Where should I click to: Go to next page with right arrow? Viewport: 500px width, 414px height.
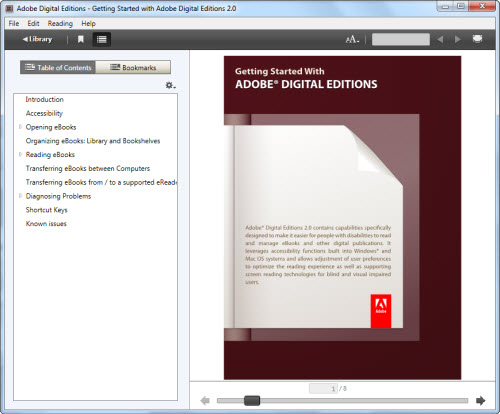click(x=480, y=400)
